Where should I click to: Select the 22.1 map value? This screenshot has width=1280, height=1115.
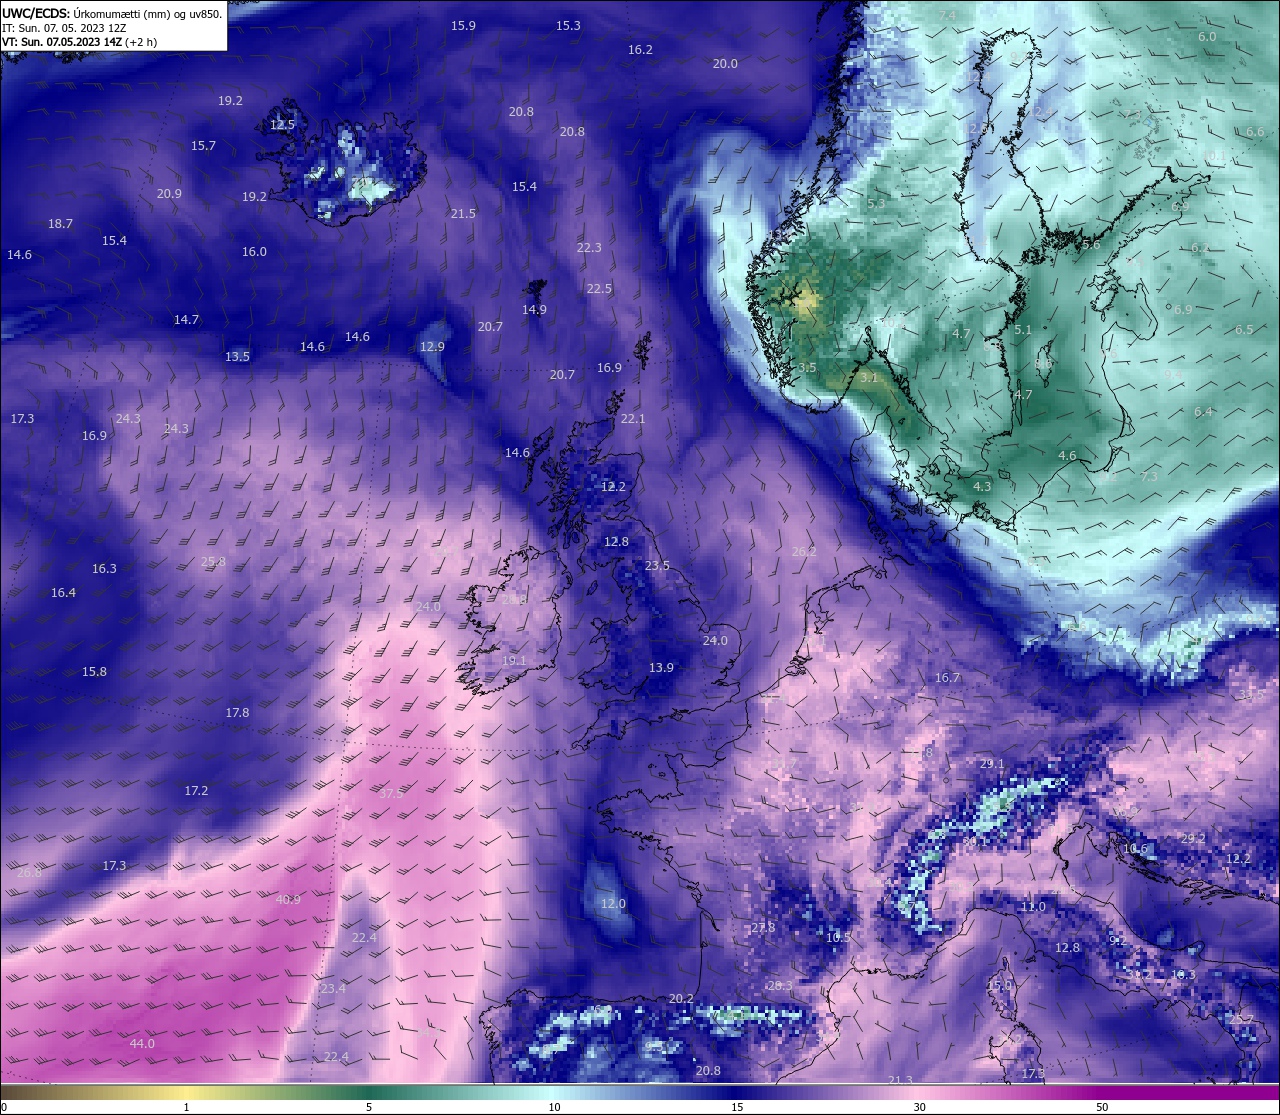pos(633,419)
